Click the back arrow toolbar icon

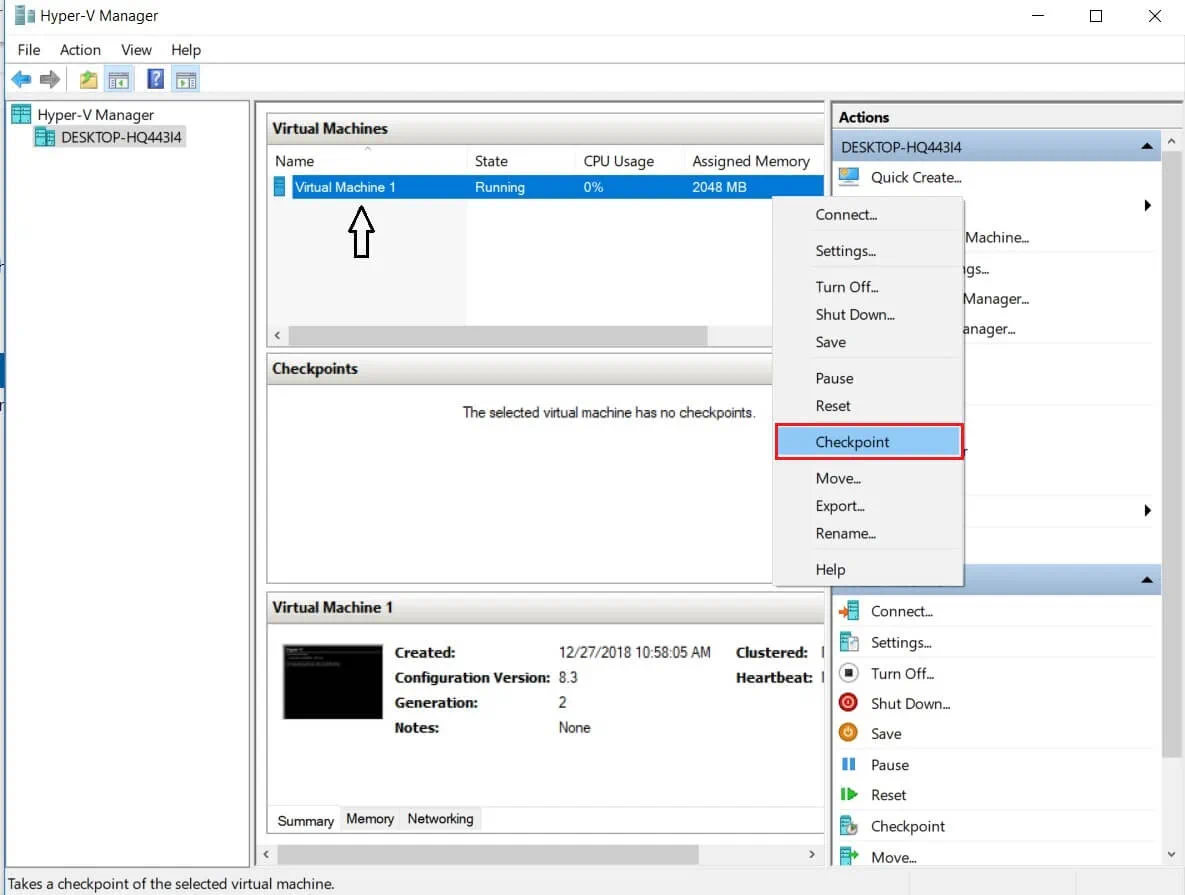point(20,80)
